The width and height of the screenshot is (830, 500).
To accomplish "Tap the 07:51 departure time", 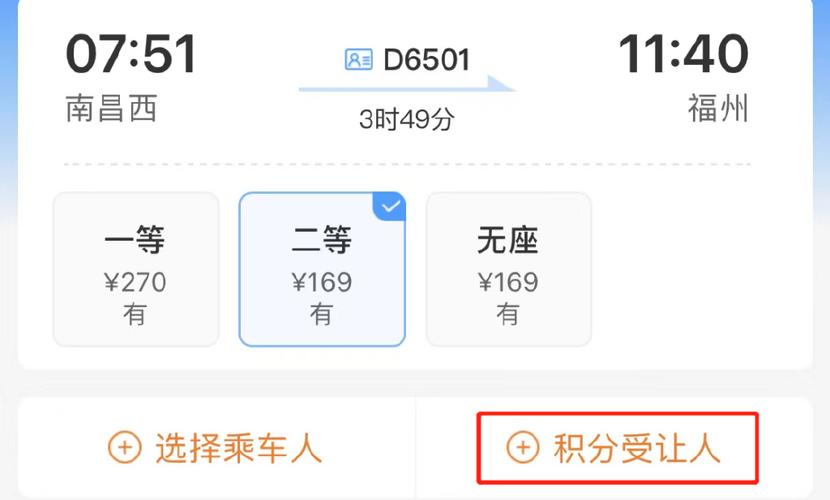I will pos(131,53).
